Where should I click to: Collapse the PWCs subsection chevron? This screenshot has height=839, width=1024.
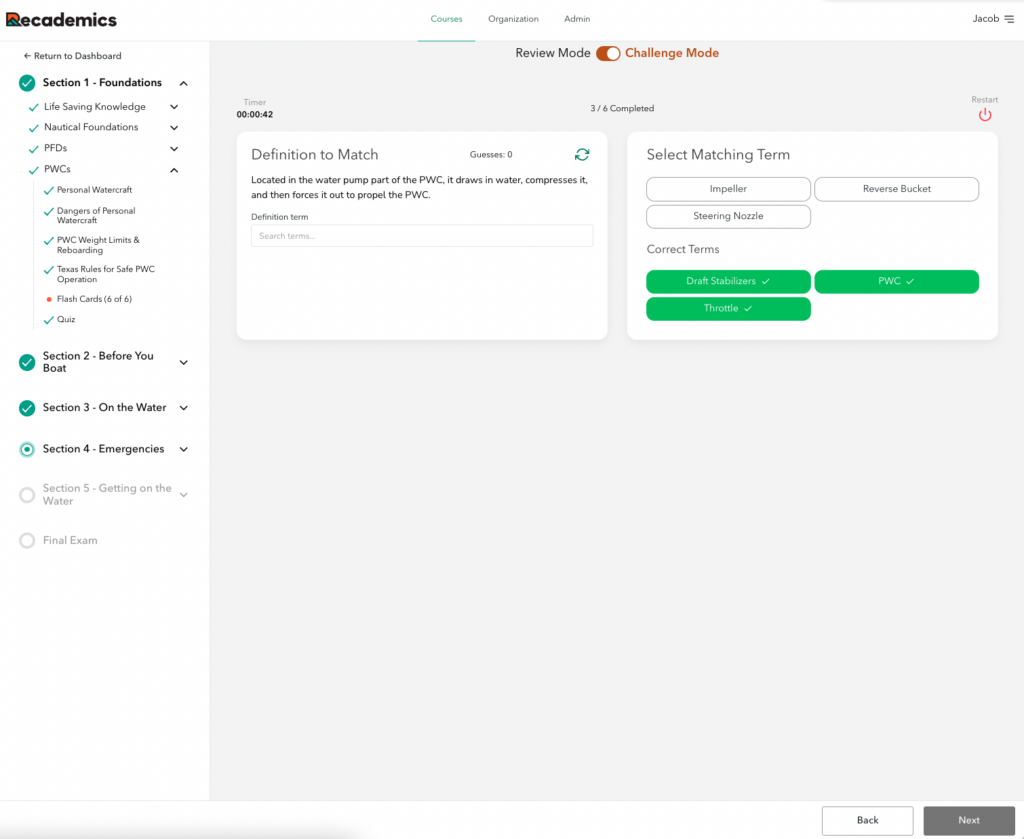click(174, 170)
